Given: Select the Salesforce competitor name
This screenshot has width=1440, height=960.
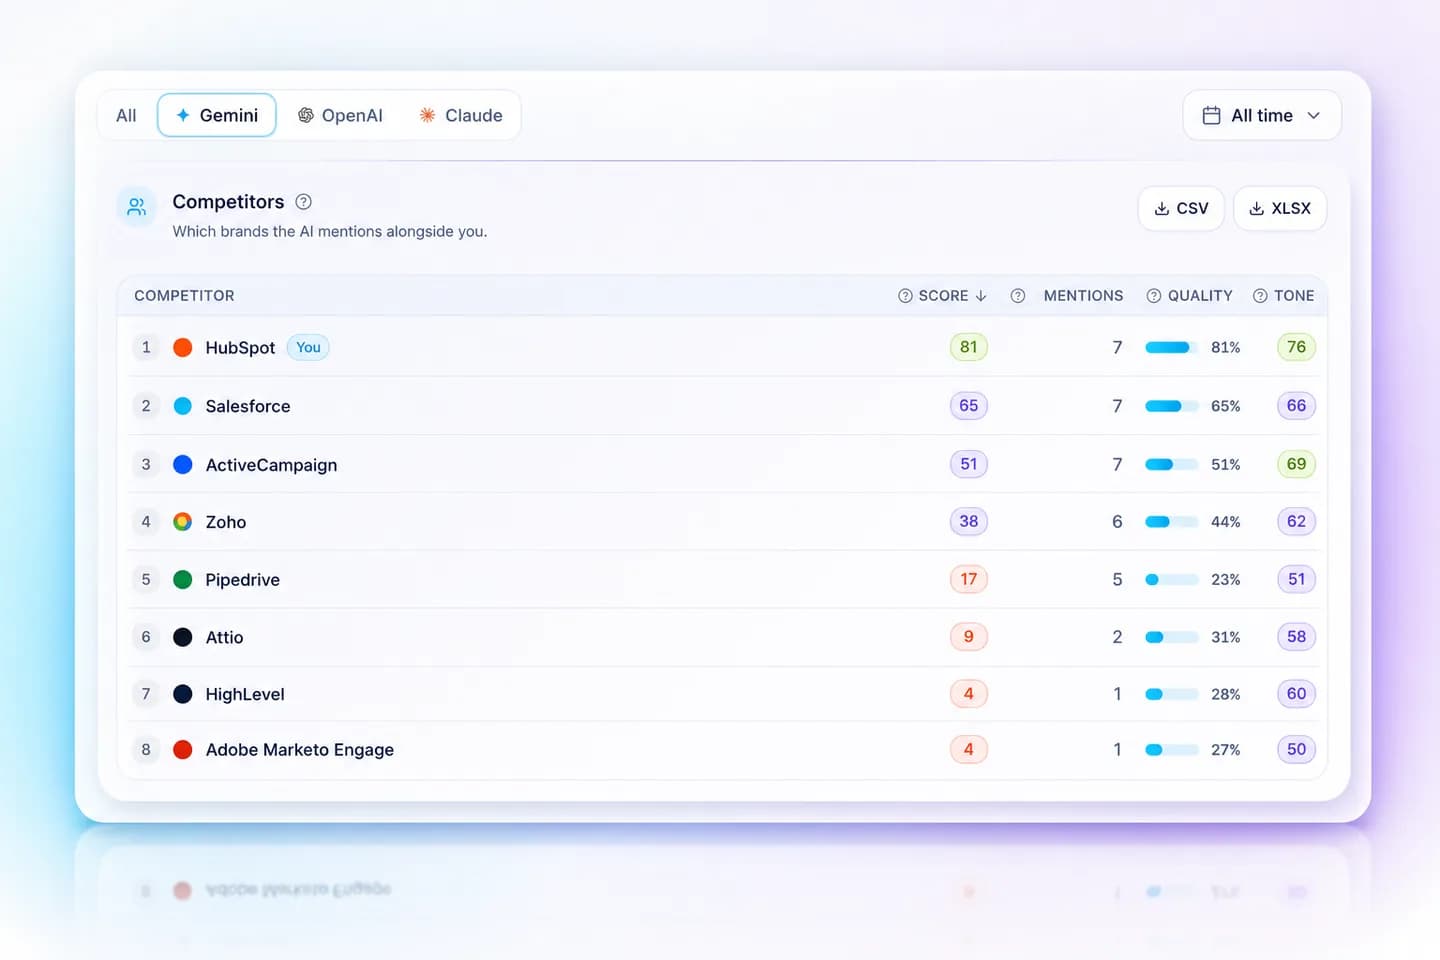Looking at the screenshot, I should pos(248,406).
